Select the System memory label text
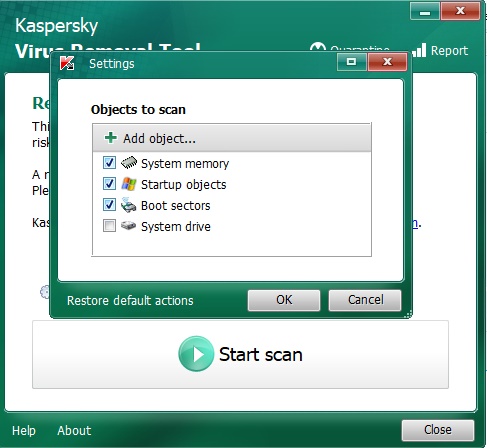Image resolution: width=487 pixels, height=448 pixels. coord(185,164)
